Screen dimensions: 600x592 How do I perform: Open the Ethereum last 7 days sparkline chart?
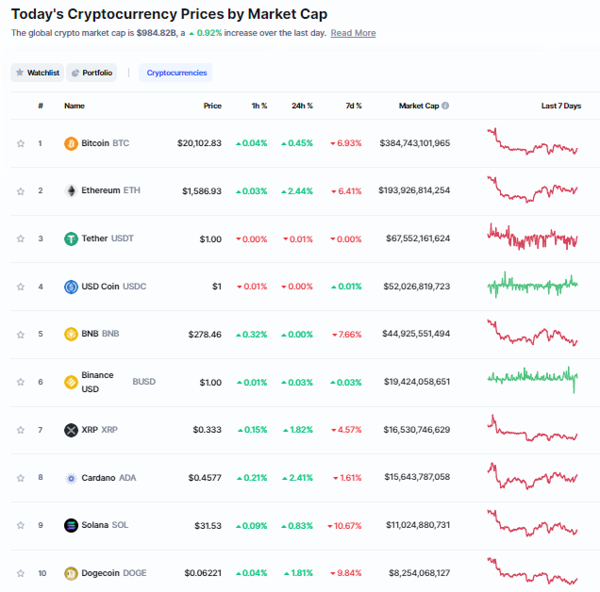[532, 189]
